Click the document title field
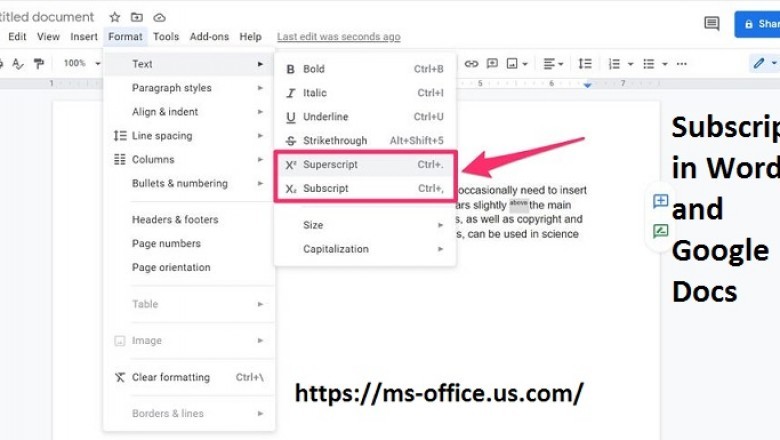This screenshot has width=780, height=440. tap(47, 17)
